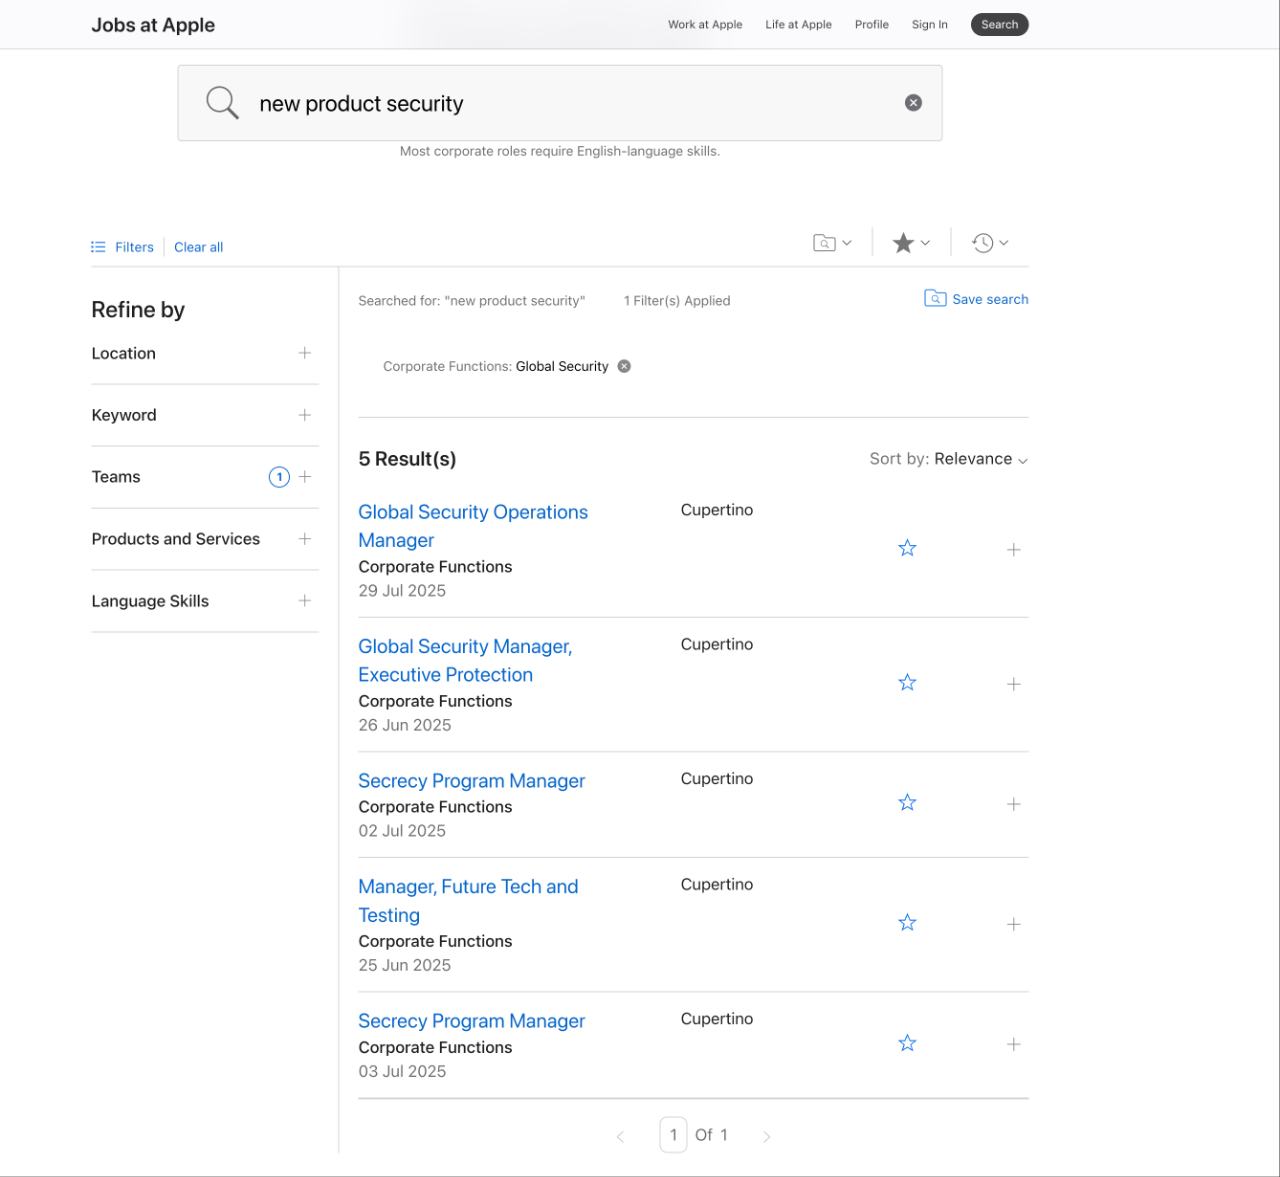Click the '5 Result(s)' heading text

point(407,459)
